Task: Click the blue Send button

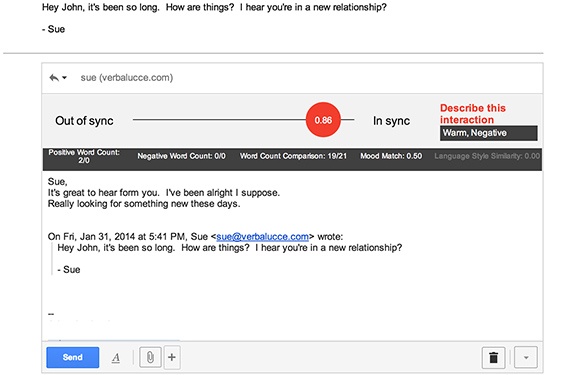Action: click(x=73, y=357)
